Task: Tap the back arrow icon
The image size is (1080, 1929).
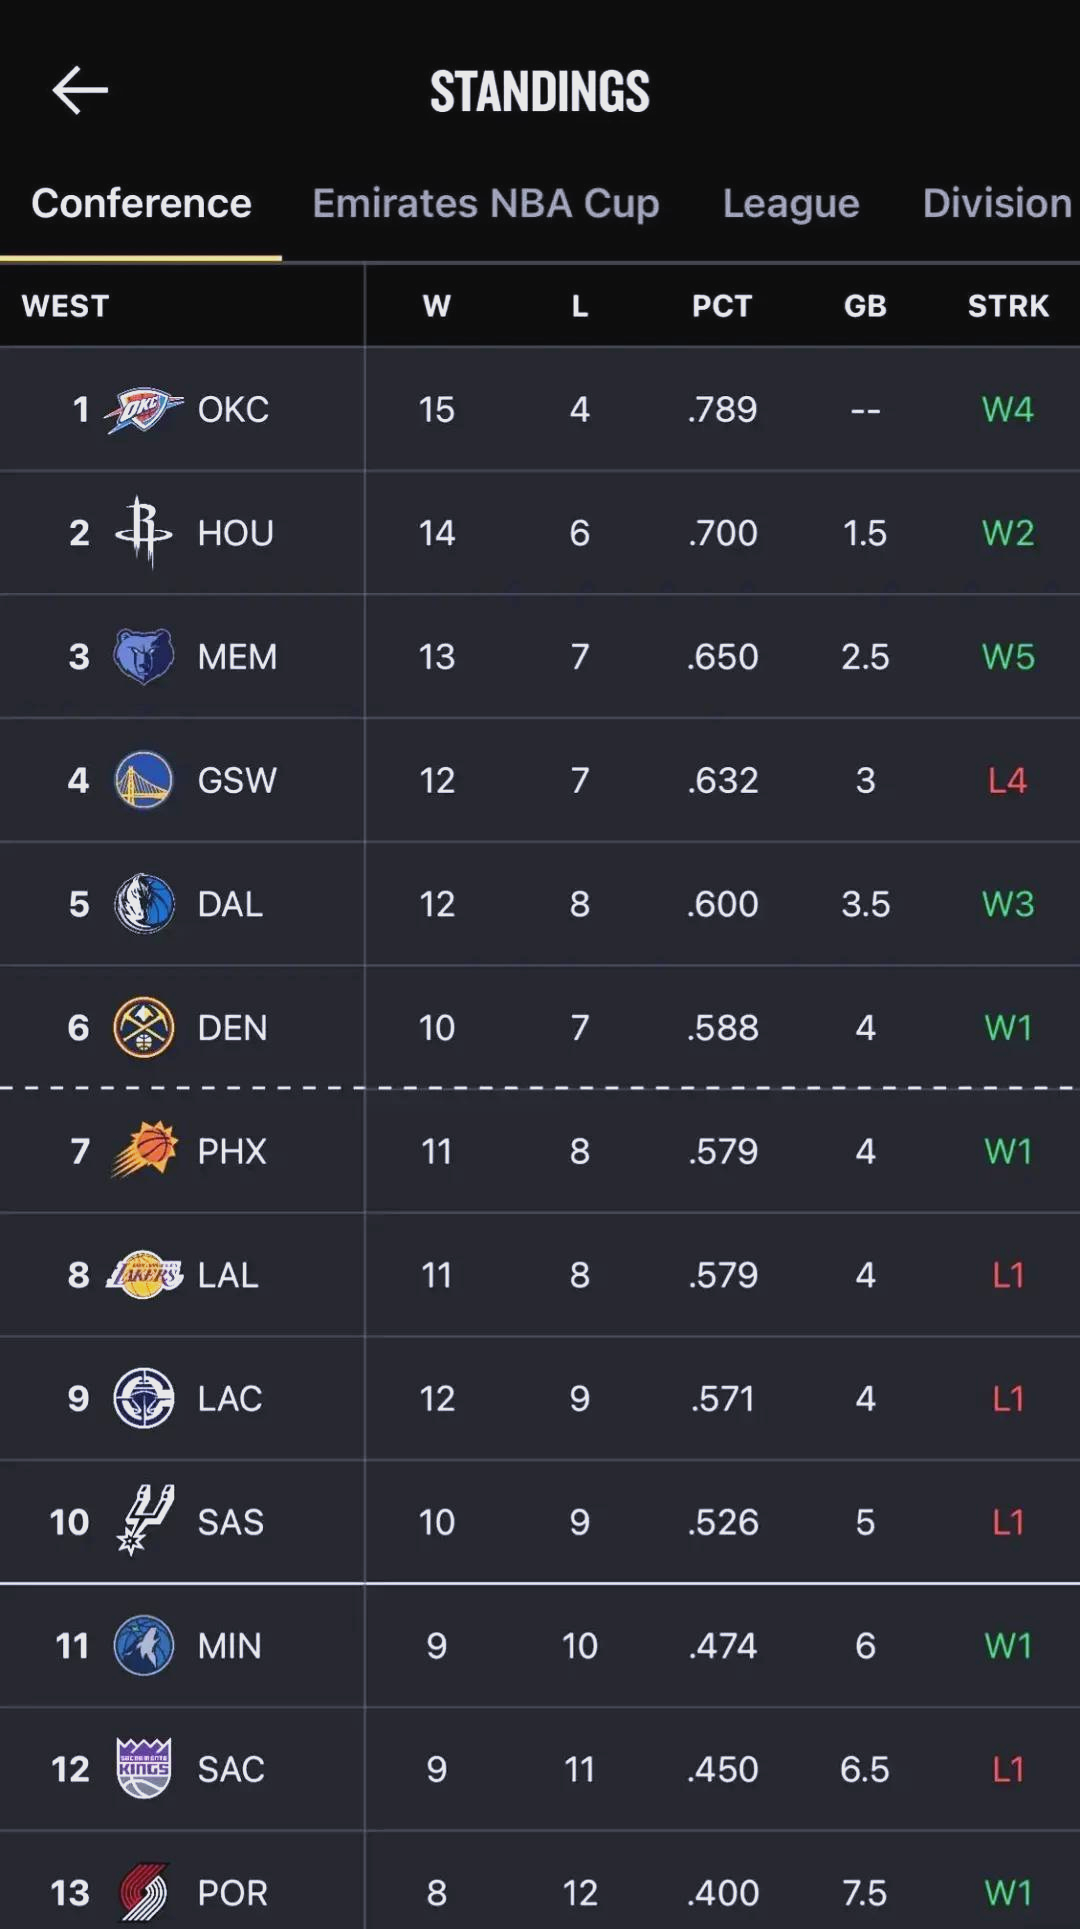Action: 80,91
